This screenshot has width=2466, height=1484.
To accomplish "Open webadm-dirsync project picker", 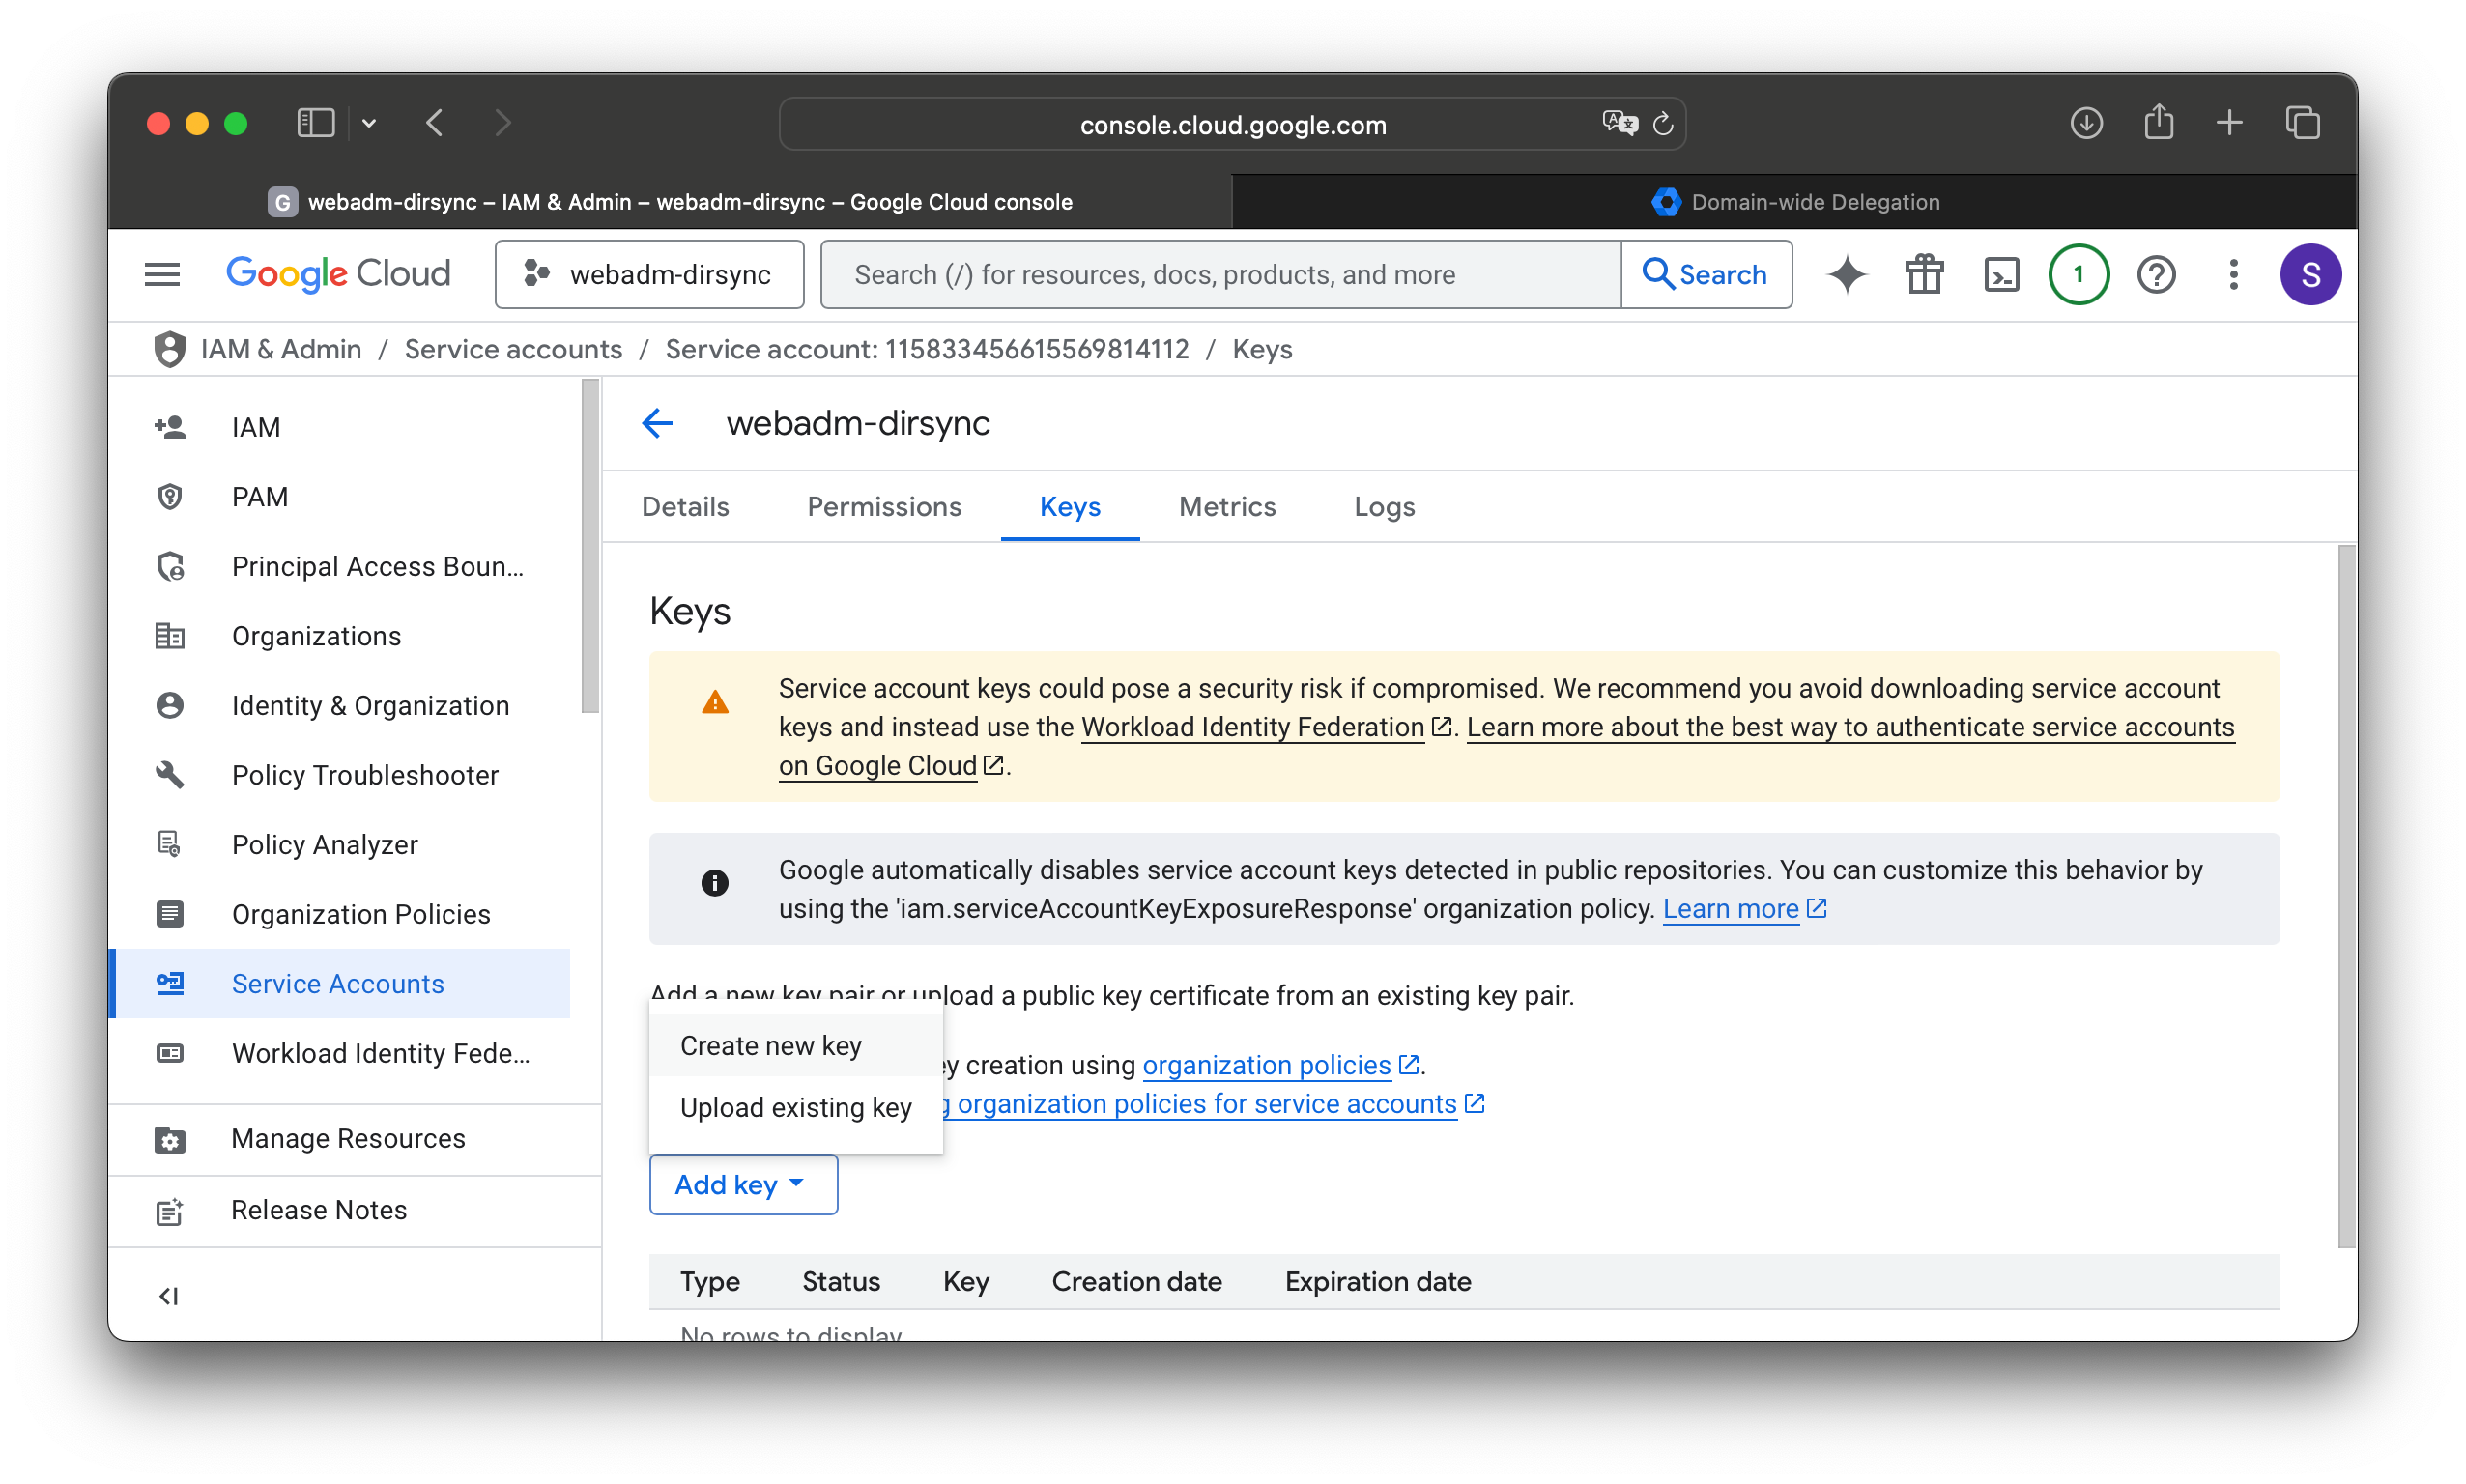I will pyautogui.click(x=649, y=274).
